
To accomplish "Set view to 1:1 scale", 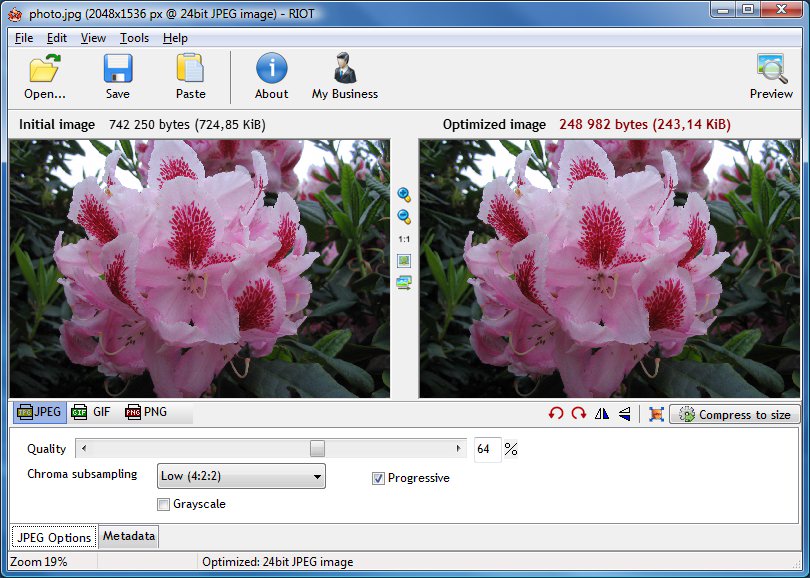I will tap(404, 239).
